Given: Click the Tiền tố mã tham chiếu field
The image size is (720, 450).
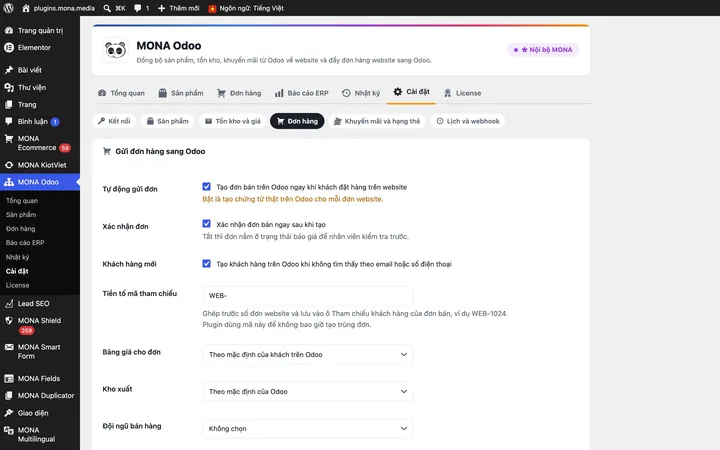Looking at the screenshot, I should 308,296.
